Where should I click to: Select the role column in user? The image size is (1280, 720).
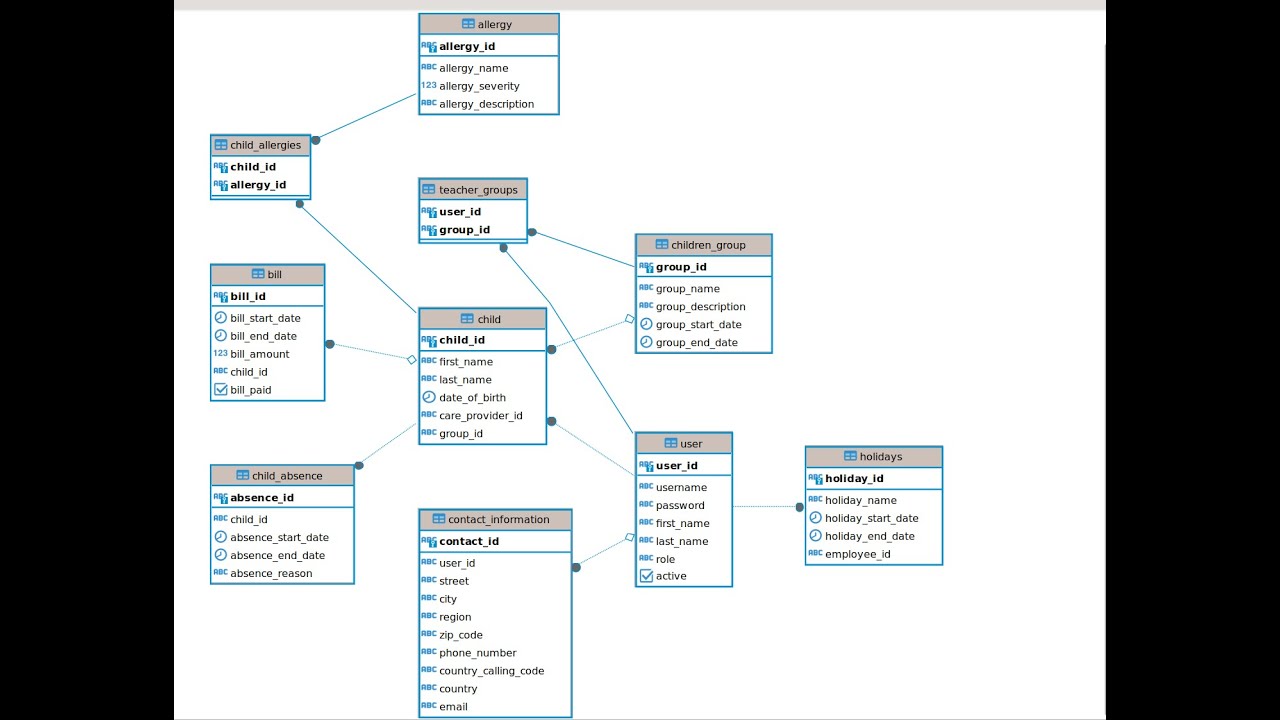(x=666, y=560)
